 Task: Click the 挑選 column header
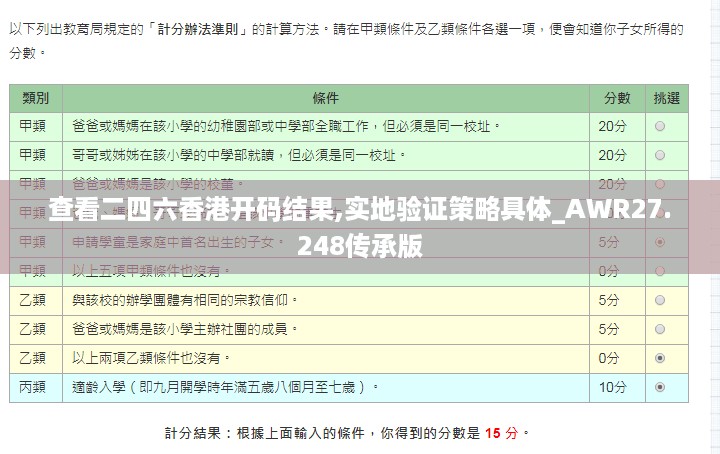point(666,98)
